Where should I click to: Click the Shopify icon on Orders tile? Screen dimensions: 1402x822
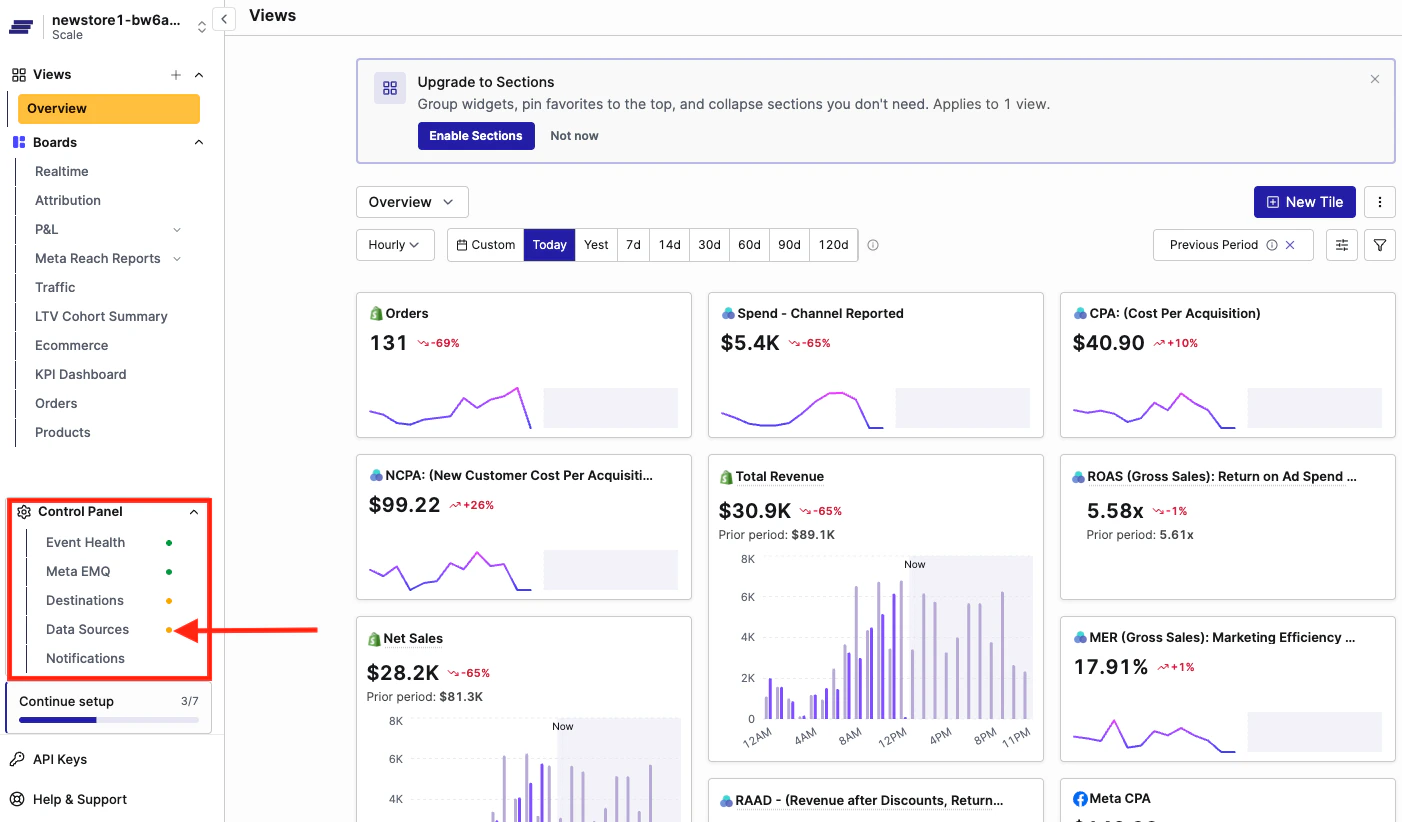point(376,313)
